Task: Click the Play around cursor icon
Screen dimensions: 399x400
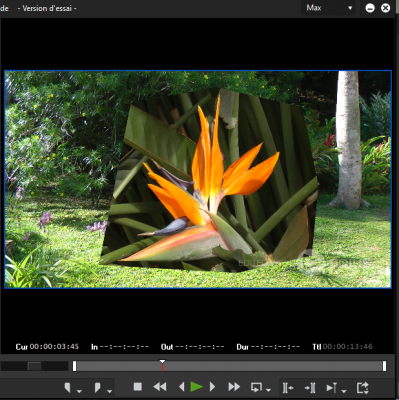Action: (332, 388)
